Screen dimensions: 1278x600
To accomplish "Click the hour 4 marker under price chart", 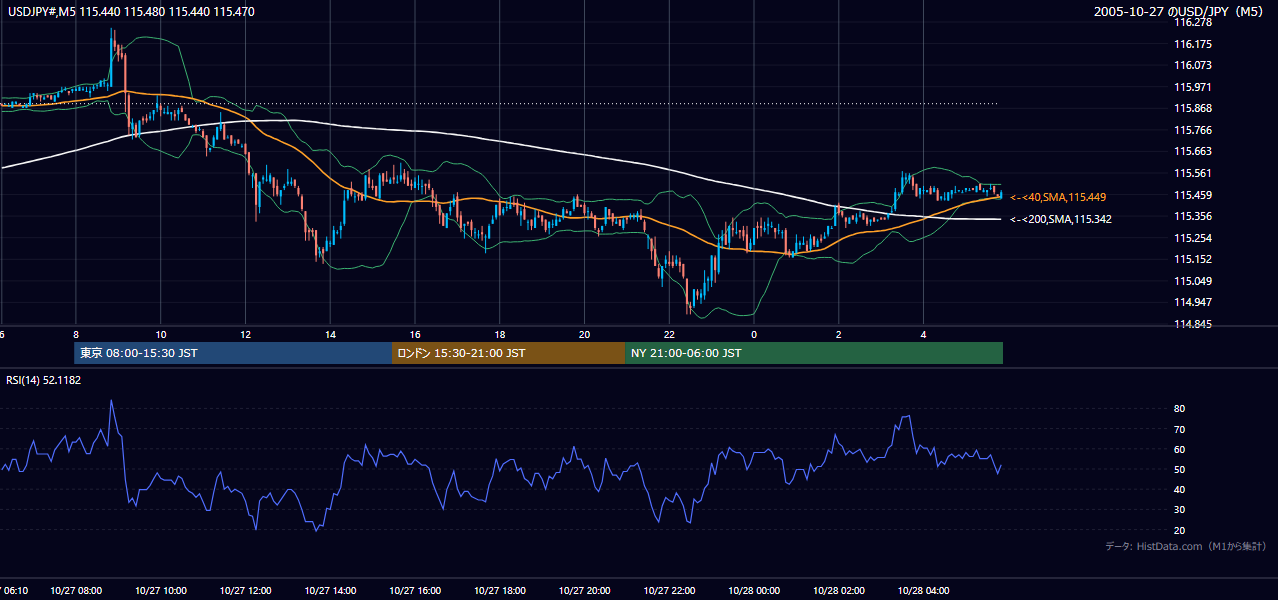I will coord(923,335).
